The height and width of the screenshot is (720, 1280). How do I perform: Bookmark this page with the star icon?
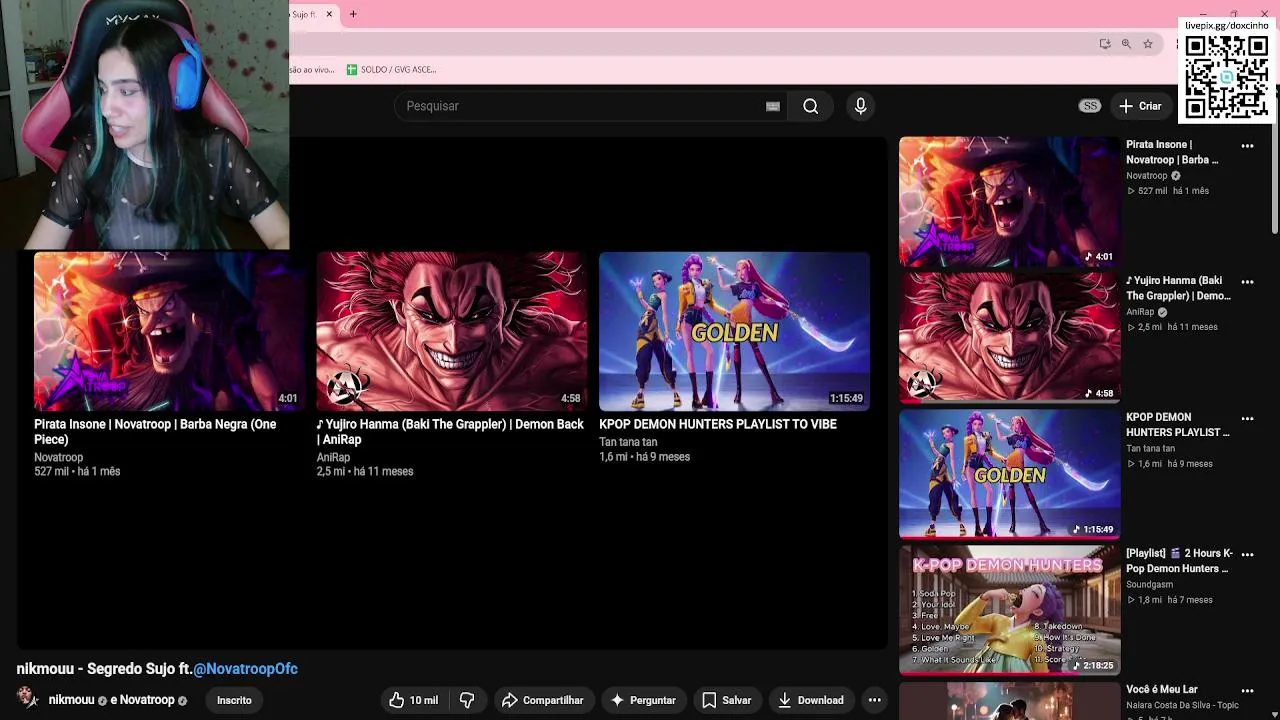[1148, 44]
